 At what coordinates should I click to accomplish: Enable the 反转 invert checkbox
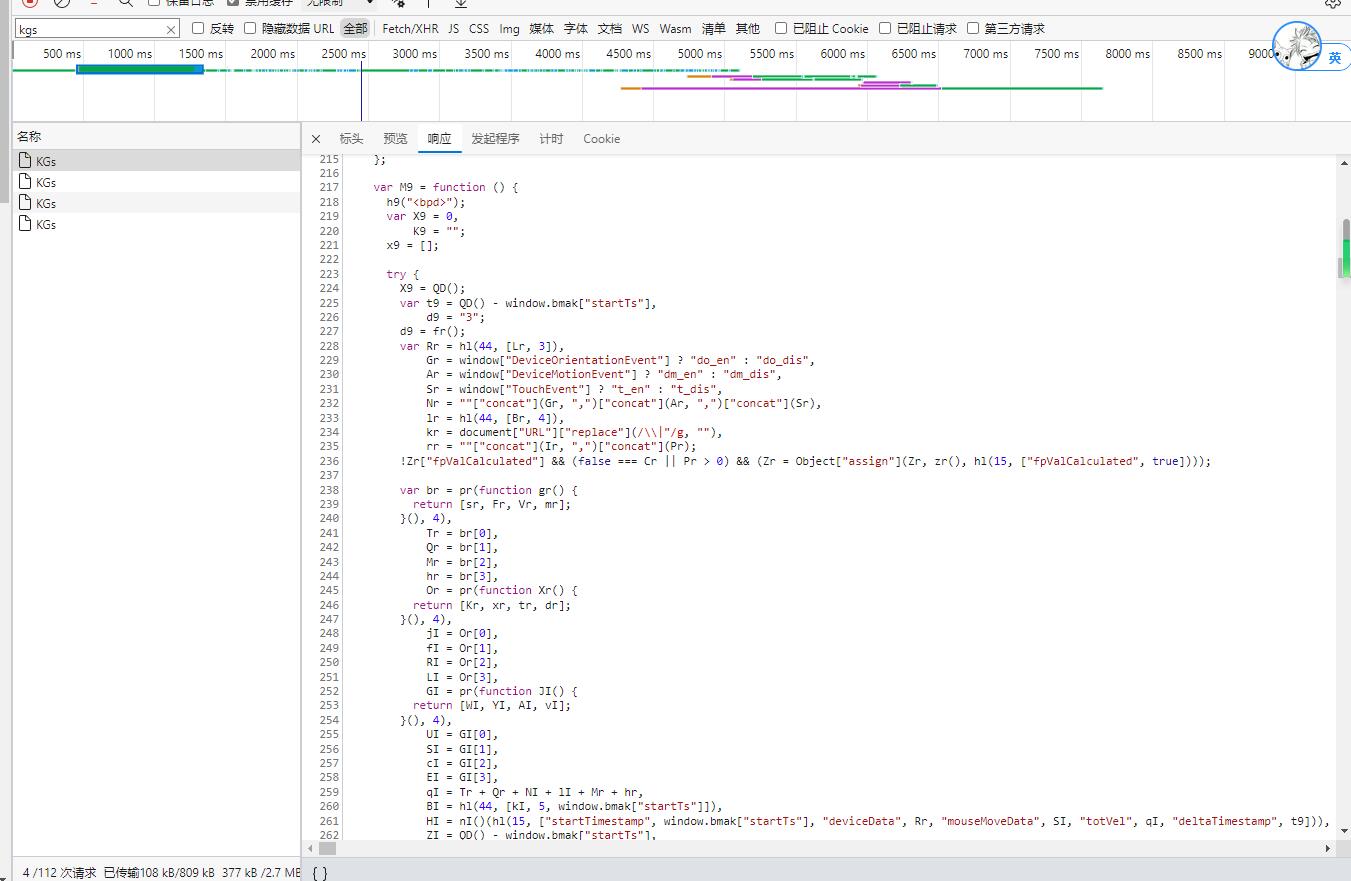(x=198, y=29)
